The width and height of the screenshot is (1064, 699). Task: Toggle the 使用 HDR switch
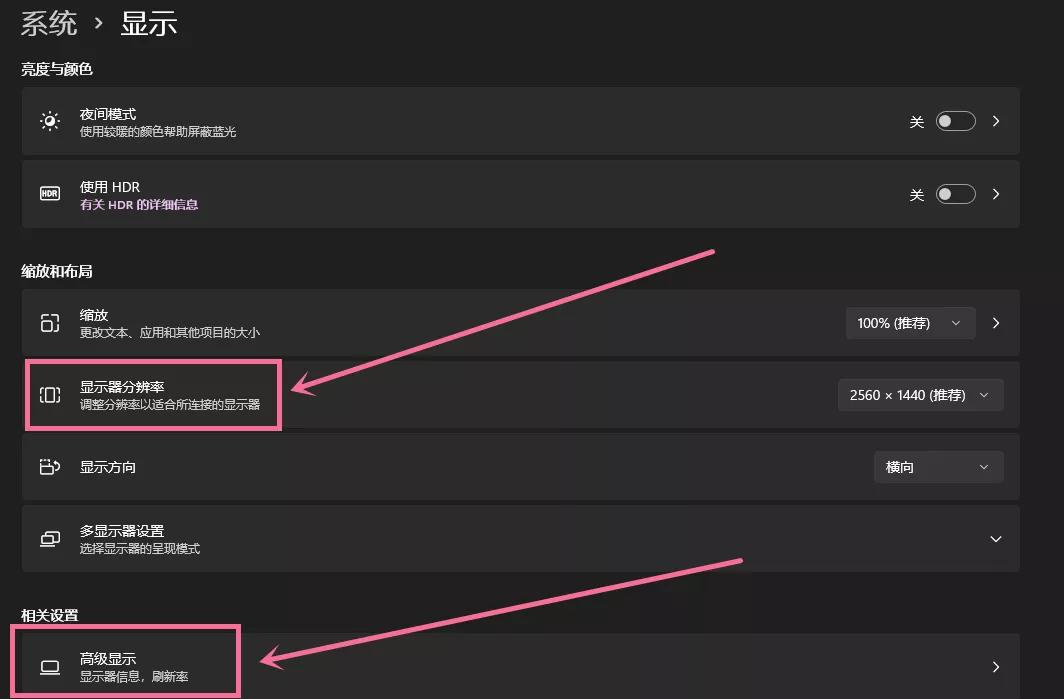coord(955,194)
